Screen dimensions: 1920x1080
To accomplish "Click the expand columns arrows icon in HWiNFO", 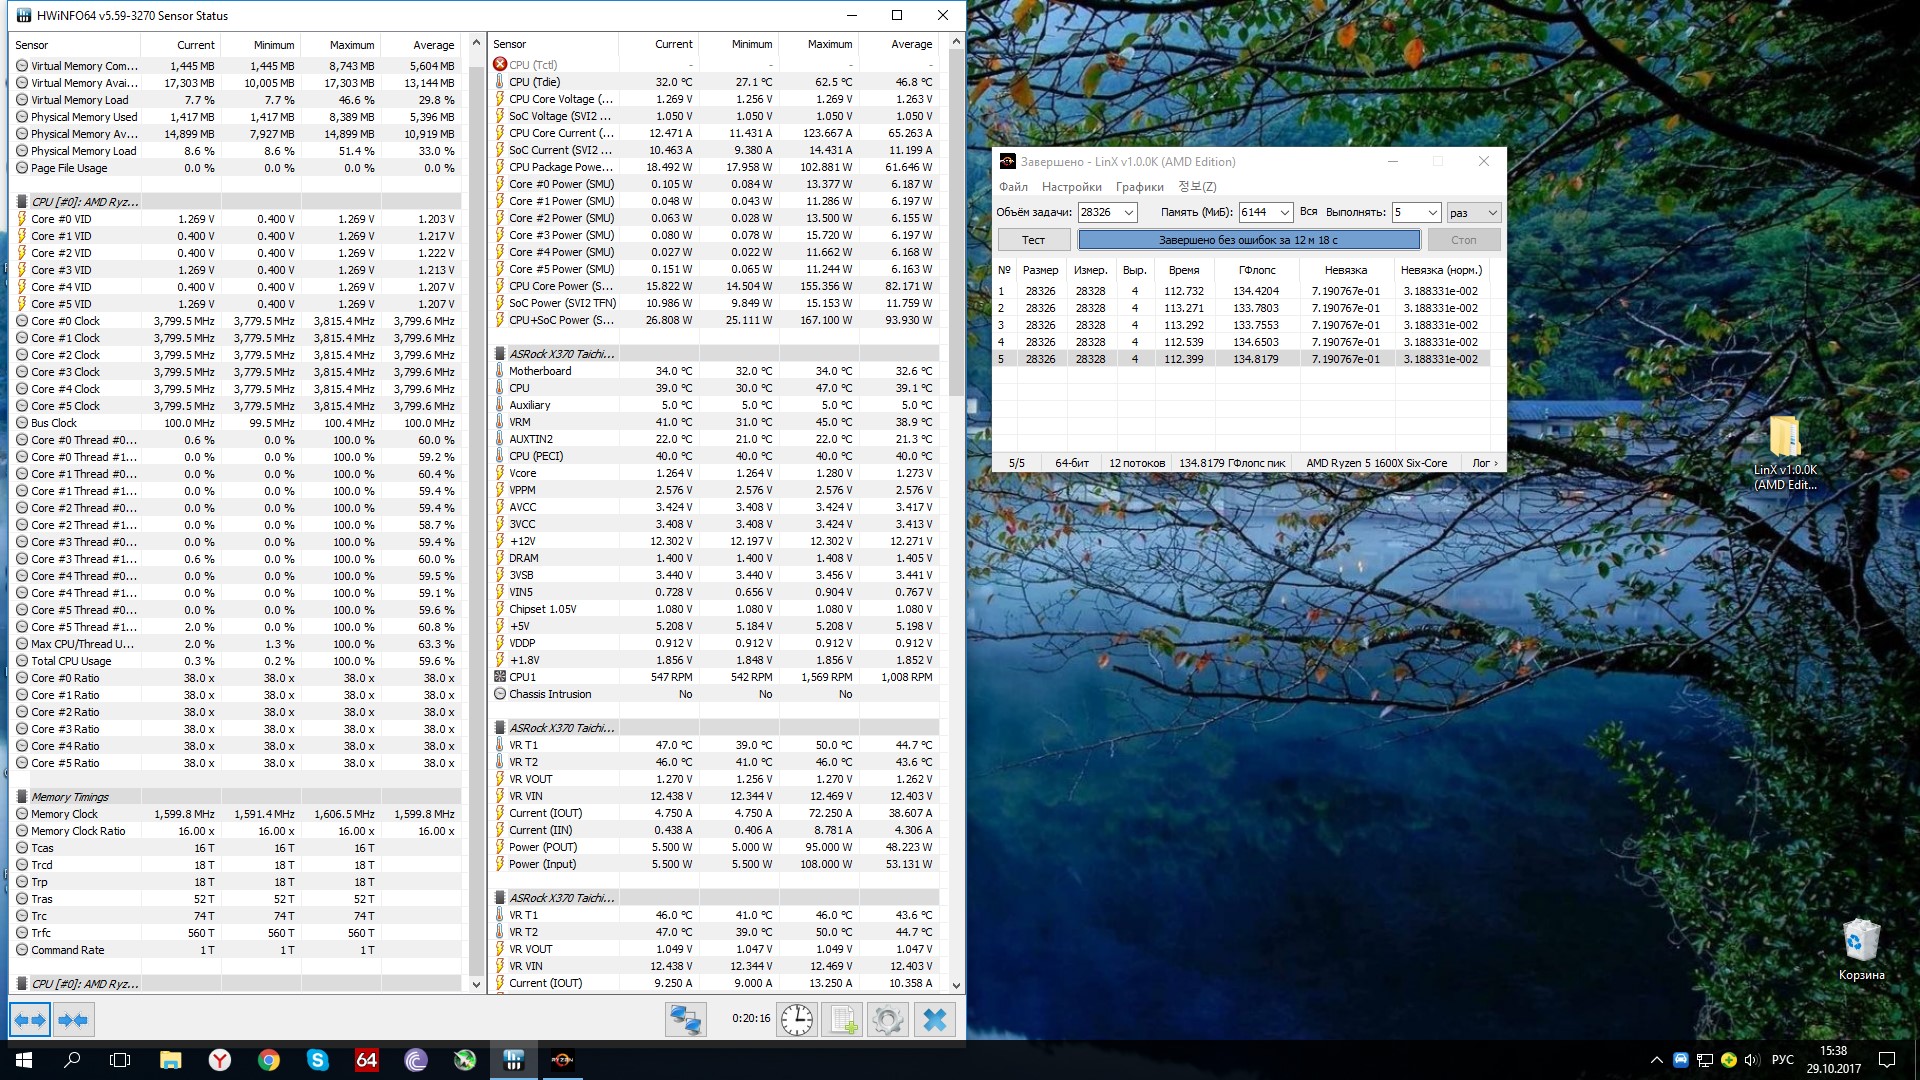I will click(x=30, y=1020).
